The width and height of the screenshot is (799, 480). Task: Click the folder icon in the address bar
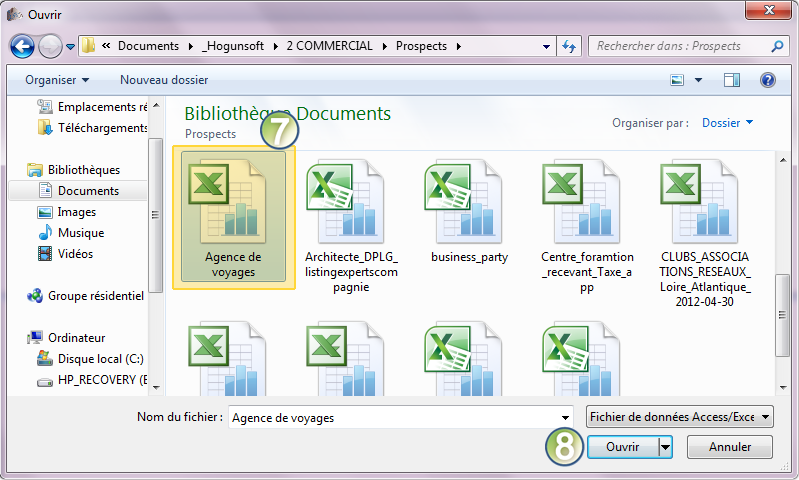[88, 46]
